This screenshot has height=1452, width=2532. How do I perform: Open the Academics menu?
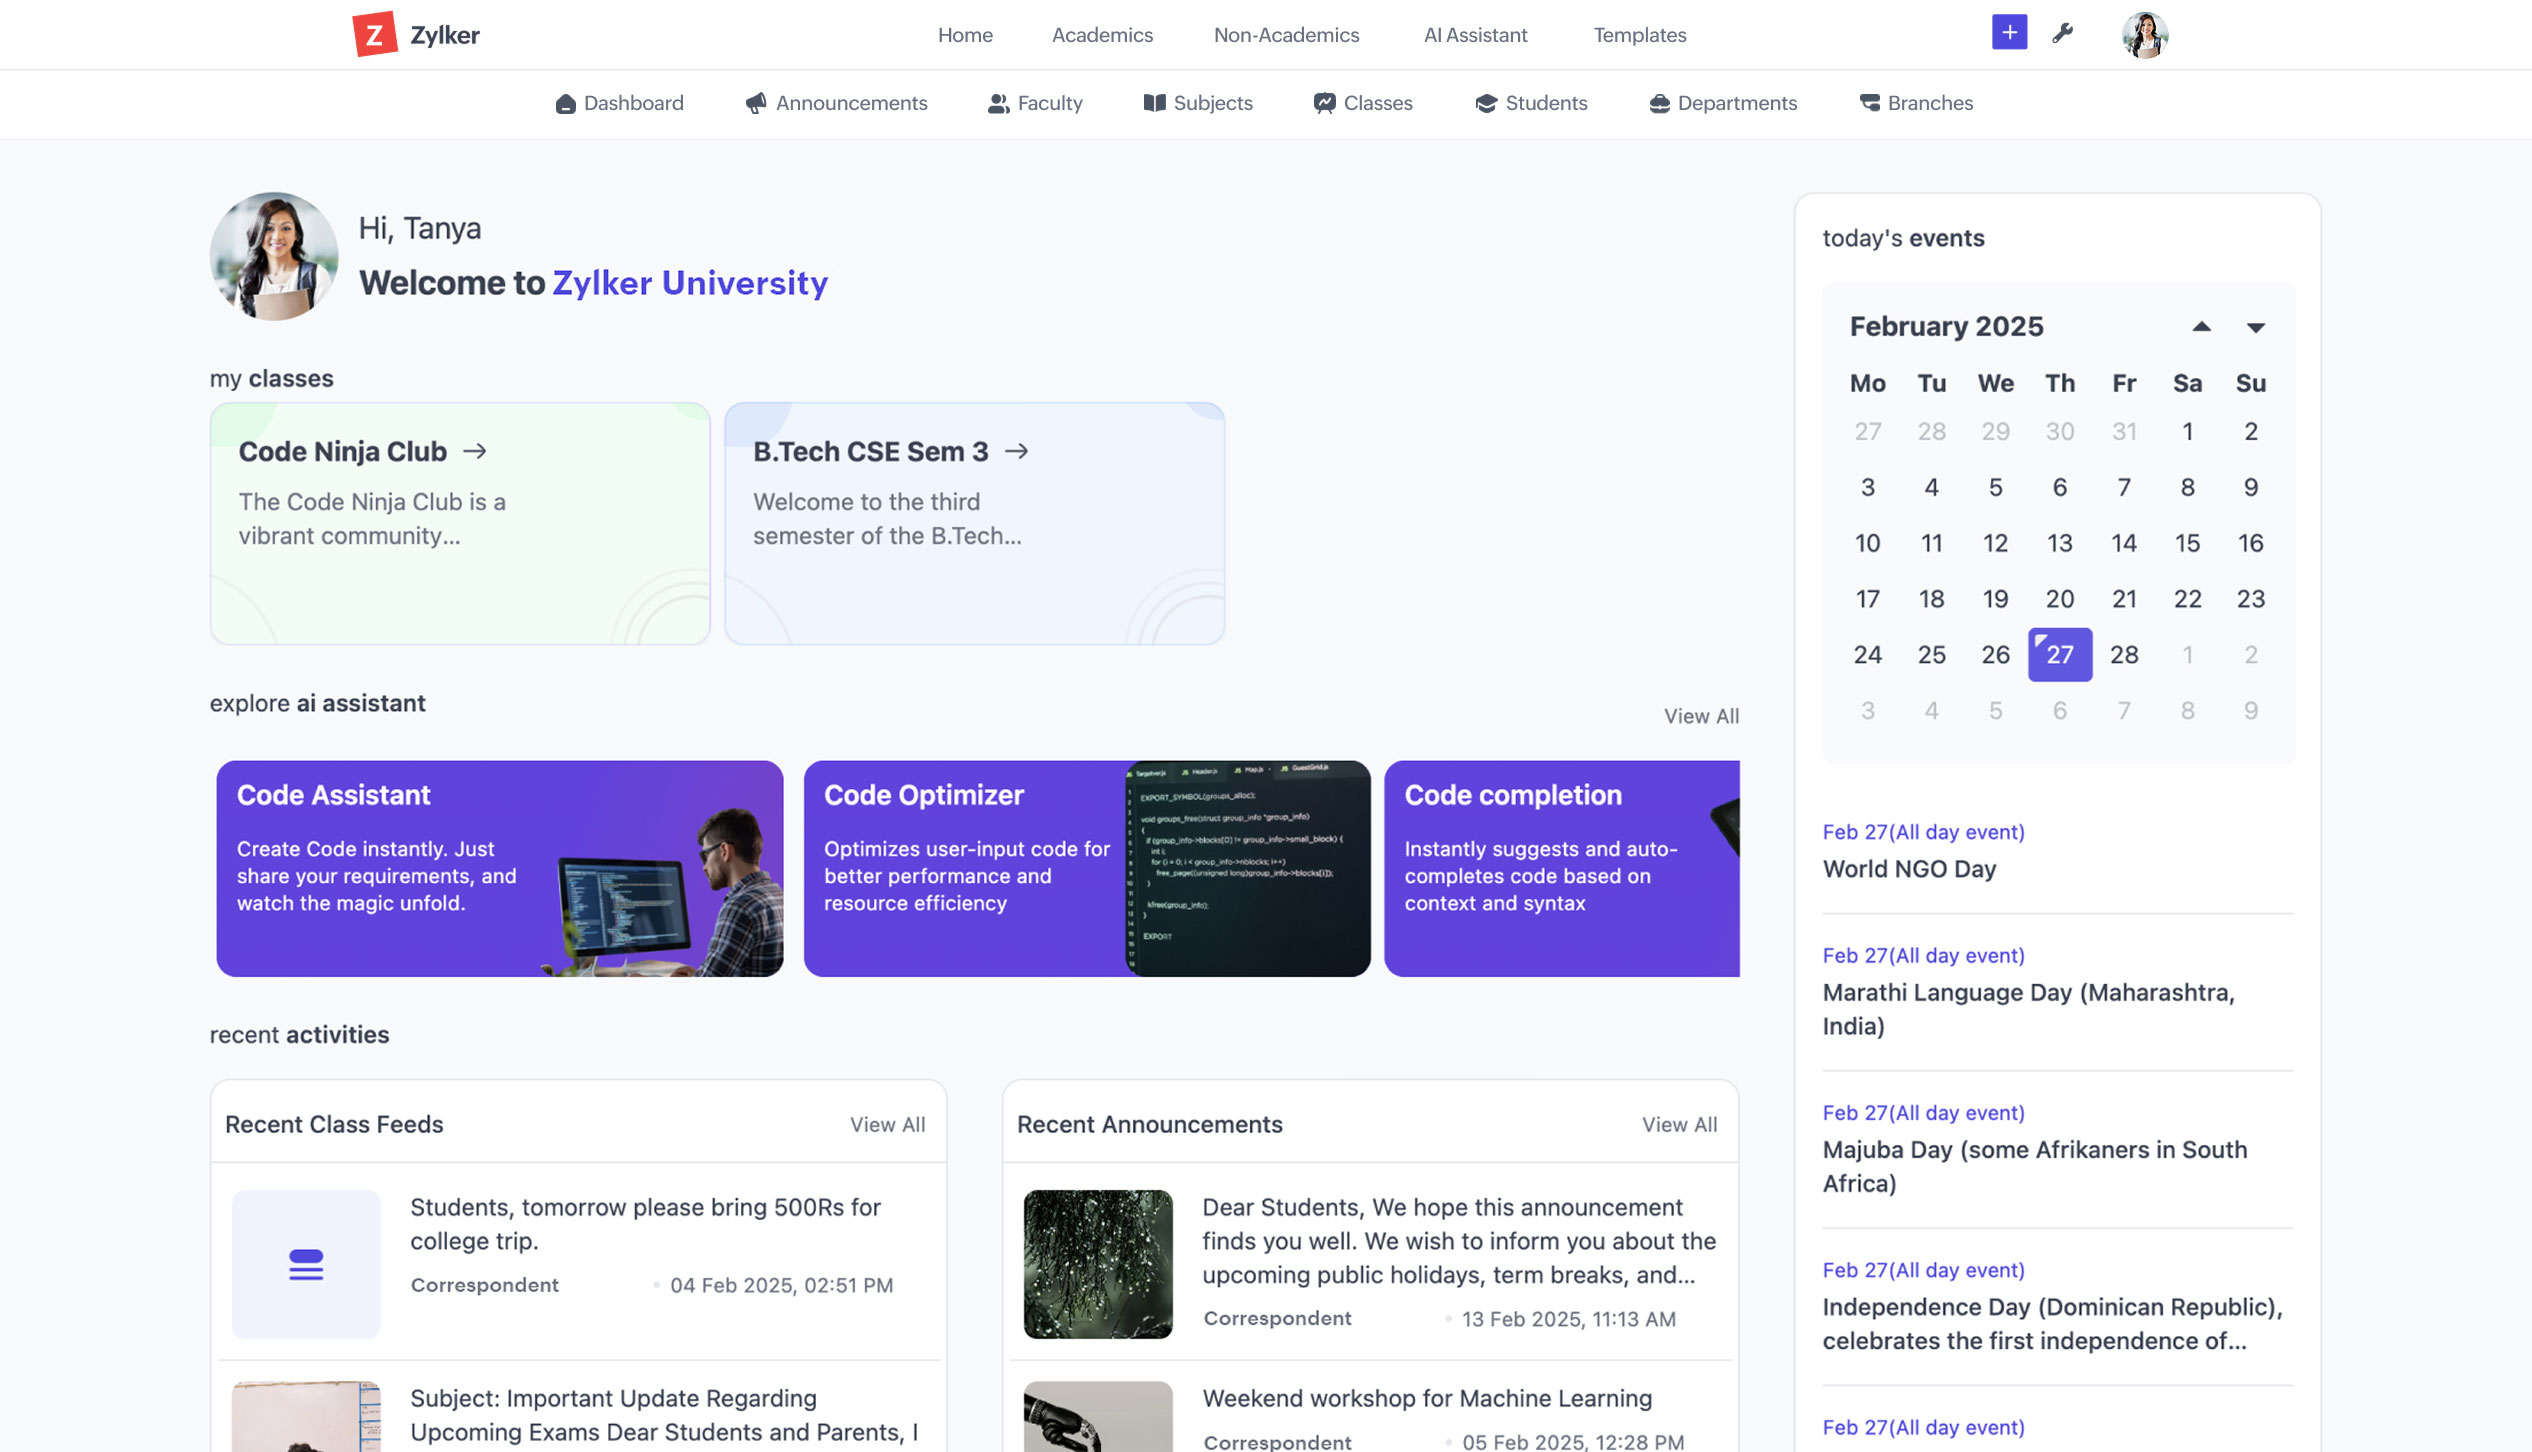[1102, 35]
